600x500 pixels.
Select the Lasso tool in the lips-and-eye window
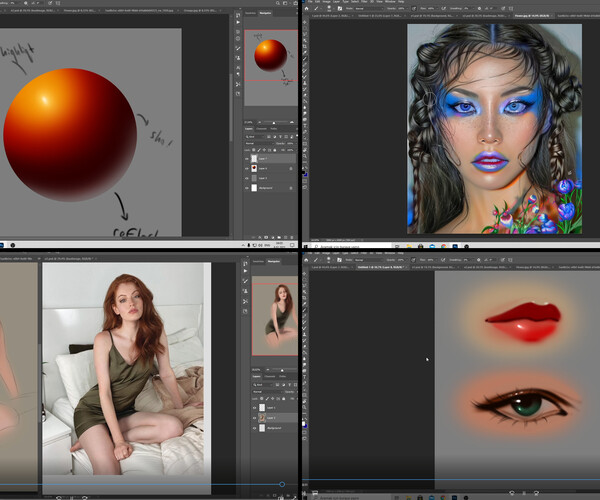(x=305, y=286)
